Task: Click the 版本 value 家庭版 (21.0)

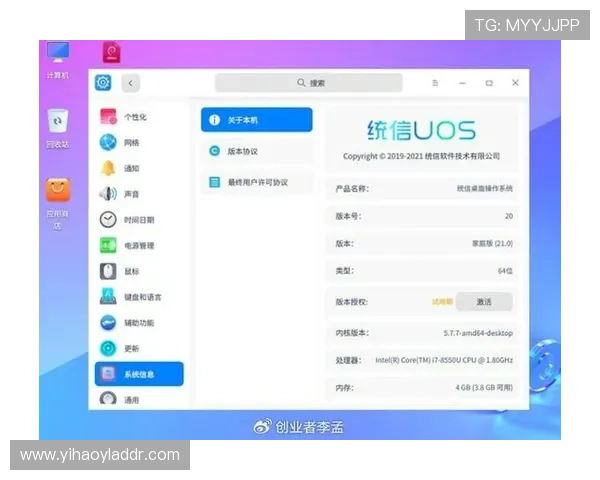Action: [x=492, y=243]
